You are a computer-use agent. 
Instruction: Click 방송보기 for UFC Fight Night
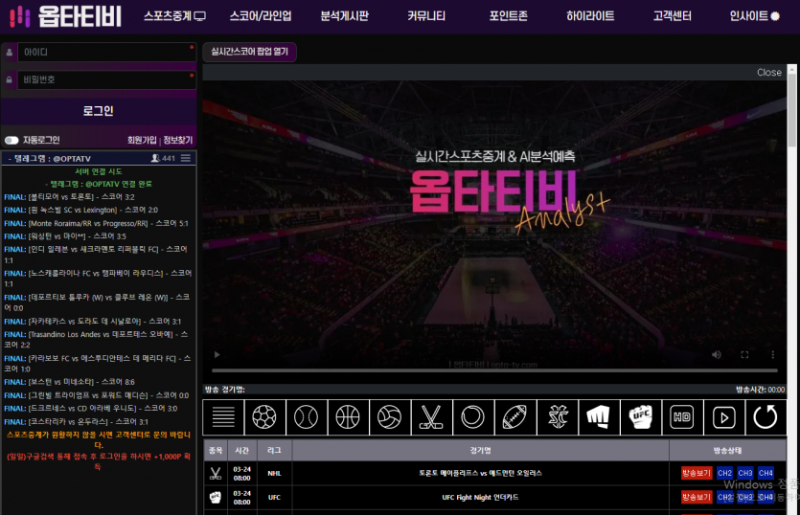(696, 497)
